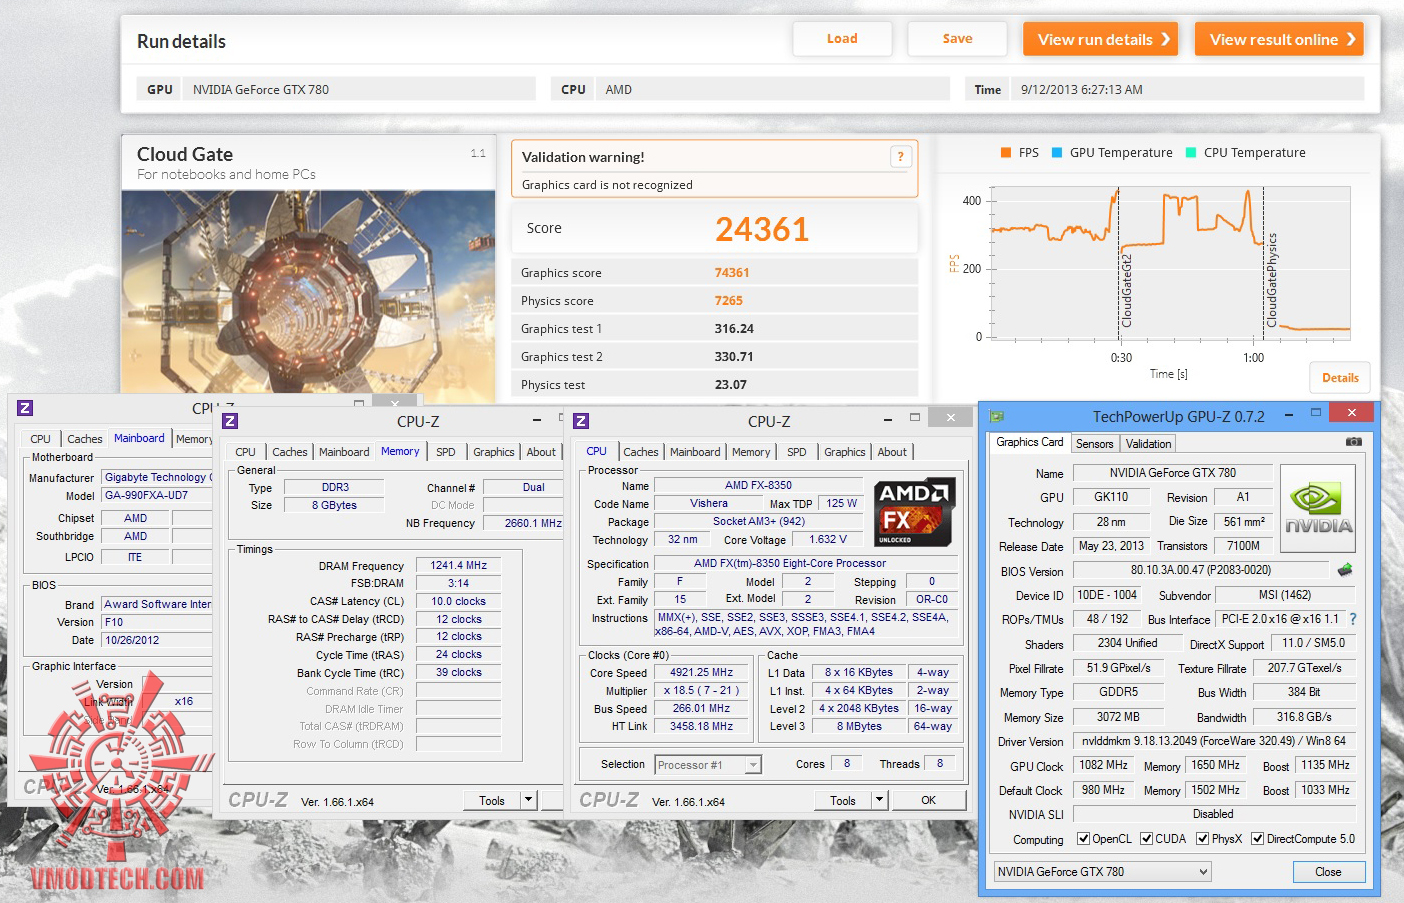Toggle the PhysX checkbox
Screen dimensions: 1404x903
[1202, 839]
